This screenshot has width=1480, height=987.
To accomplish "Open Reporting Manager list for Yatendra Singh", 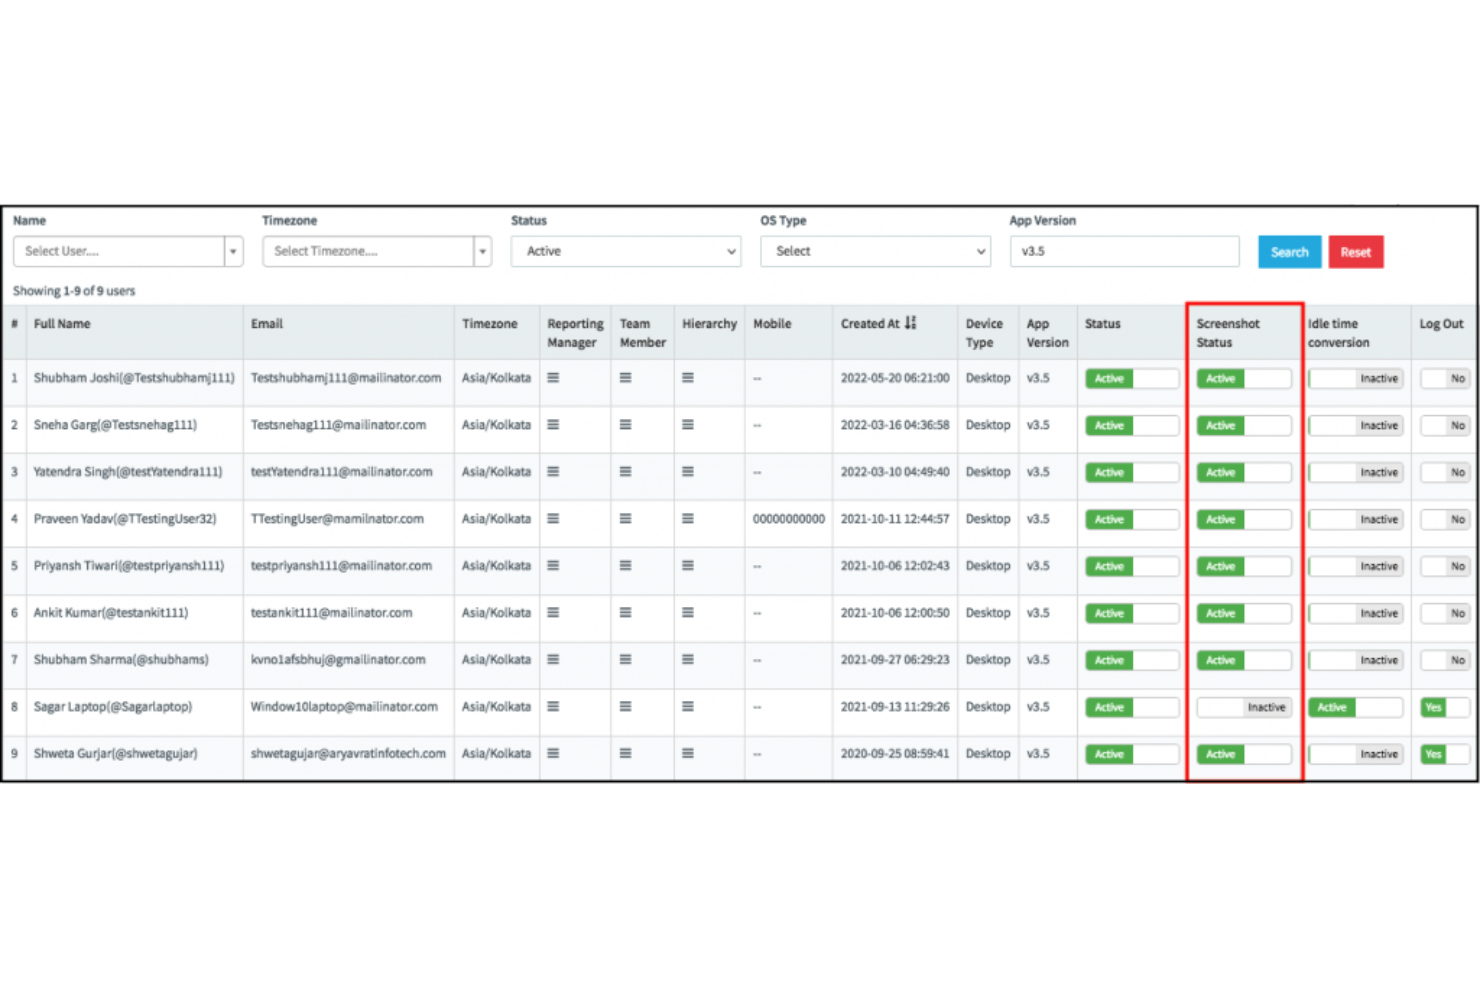I will 553,472.
